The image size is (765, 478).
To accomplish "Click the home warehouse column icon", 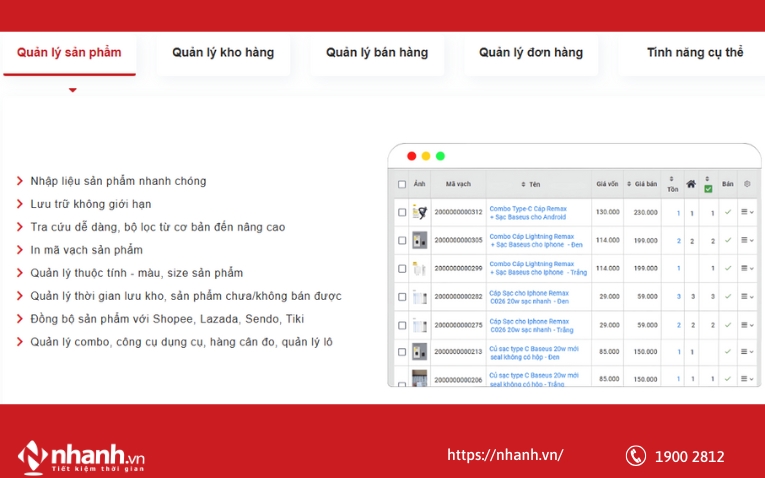I will click(691, 184).
